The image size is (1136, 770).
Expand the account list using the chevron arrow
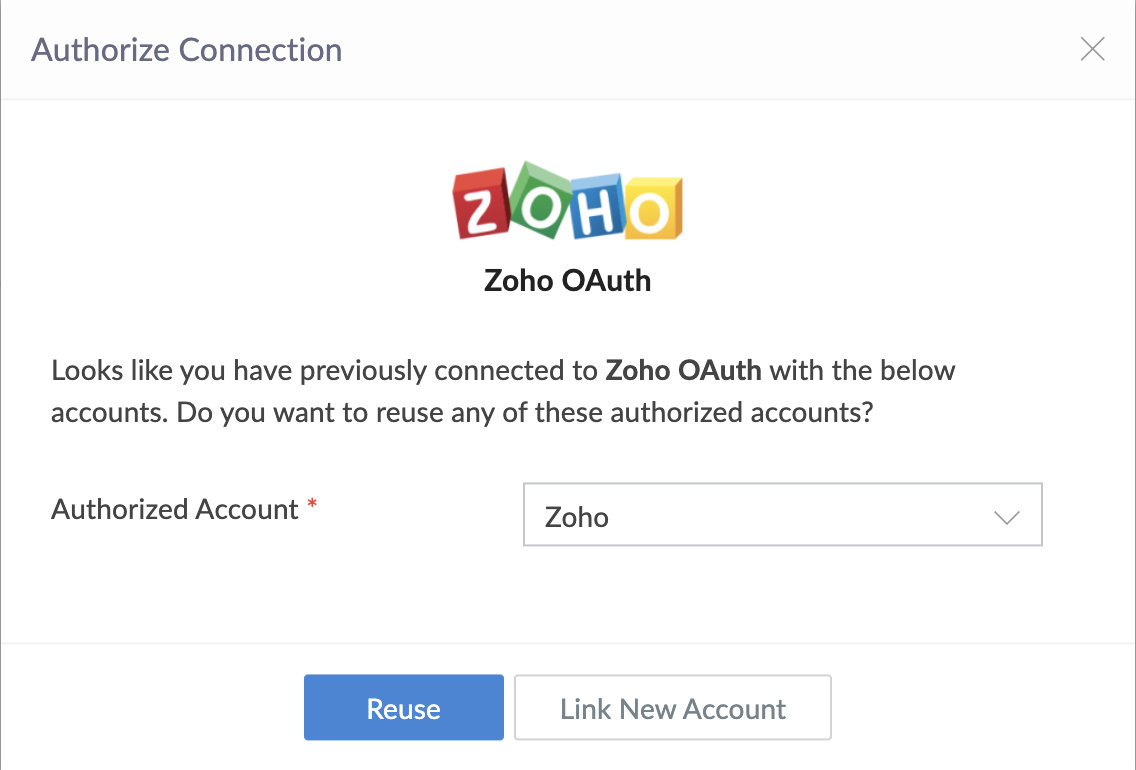(x=1006, y=517)
